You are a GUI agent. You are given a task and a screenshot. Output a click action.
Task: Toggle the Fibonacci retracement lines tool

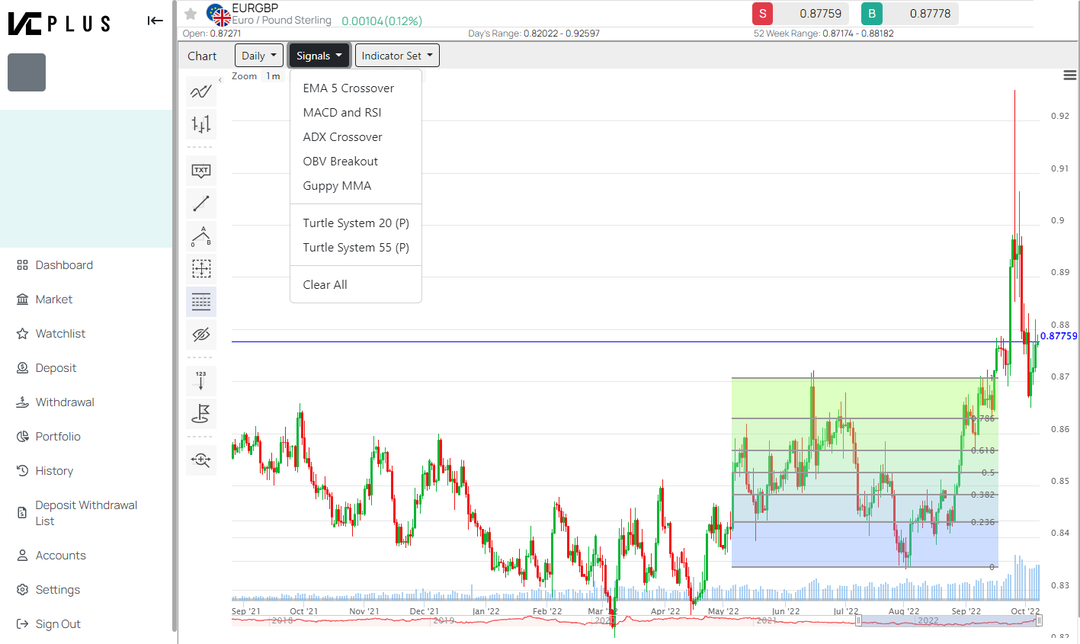pyautogui.click(x=201, y=301)
